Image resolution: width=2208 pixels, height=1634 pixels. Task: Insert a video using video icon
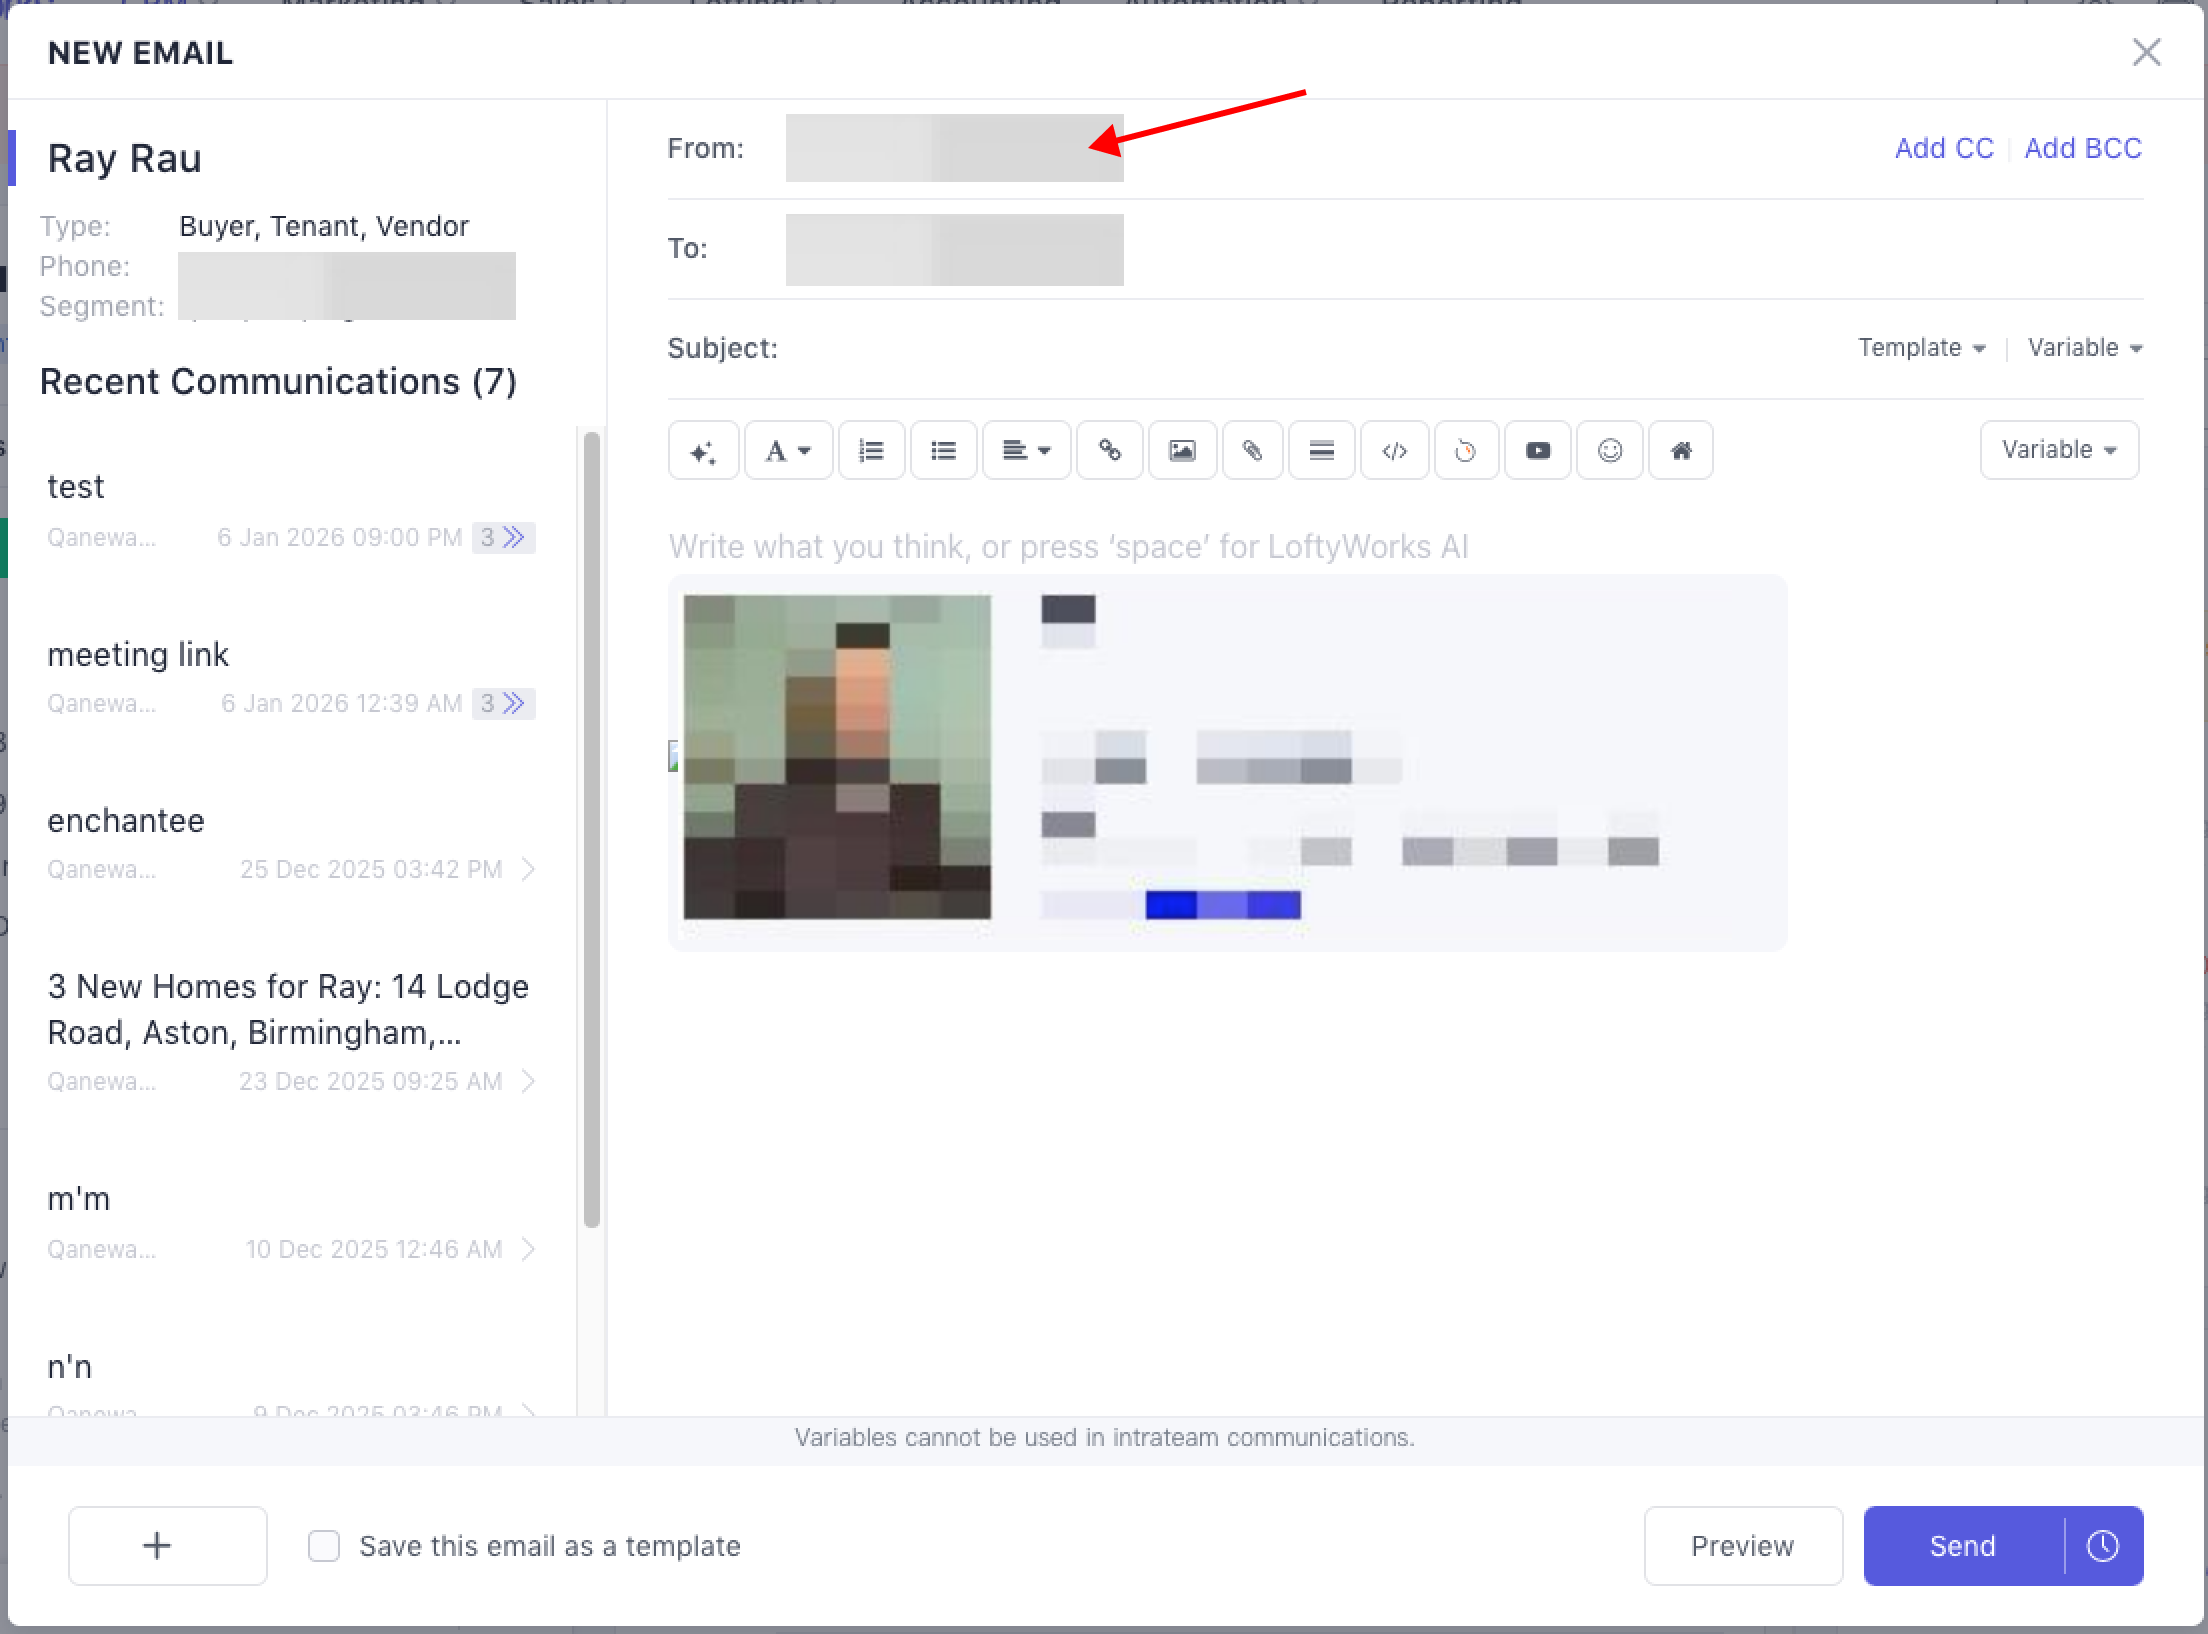click(1538, 451)
